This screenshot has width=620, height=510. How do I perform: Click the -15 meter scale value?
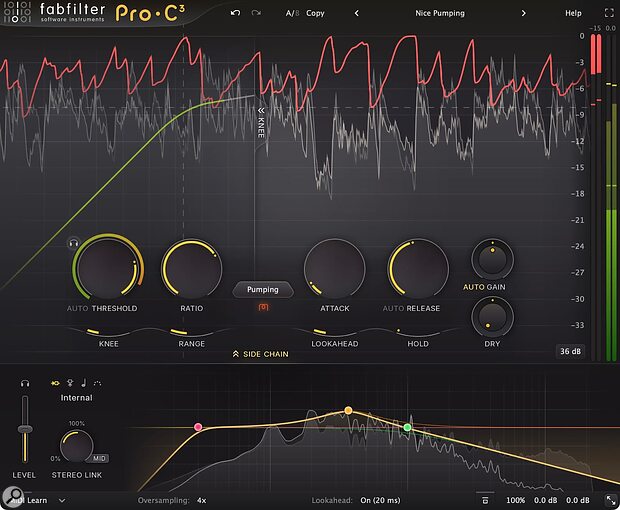pos(595,28)
